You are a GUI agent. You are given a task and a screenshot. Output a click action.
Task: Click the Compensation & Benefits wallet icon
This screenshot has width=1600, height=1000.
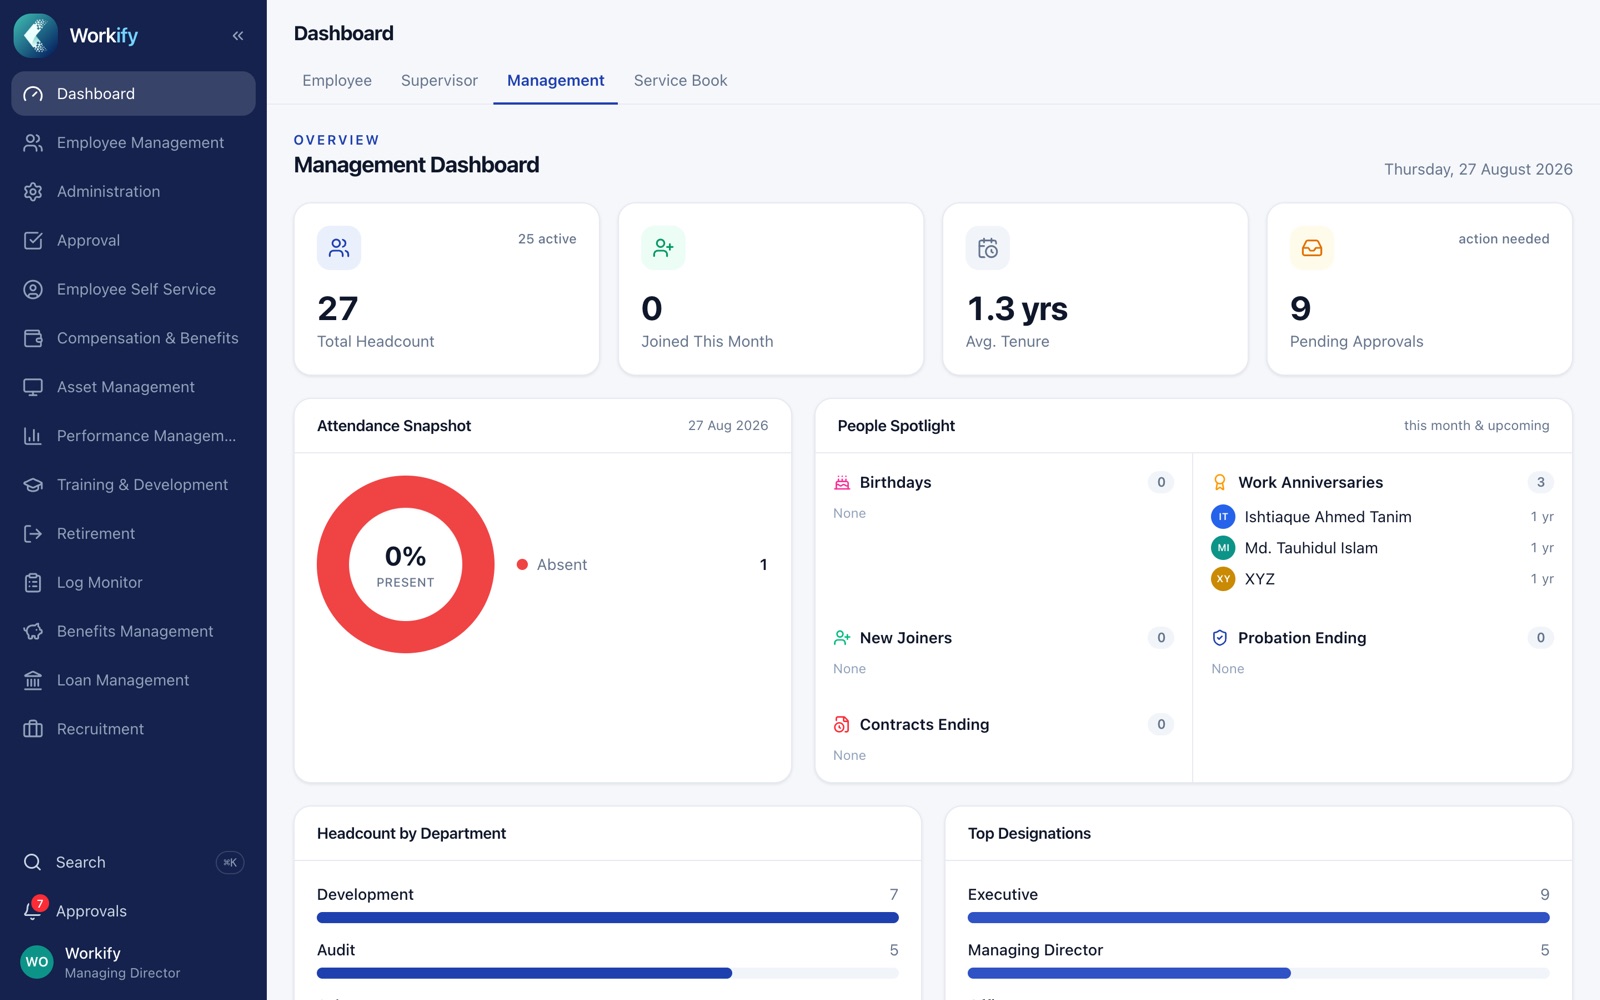[33, 338]
